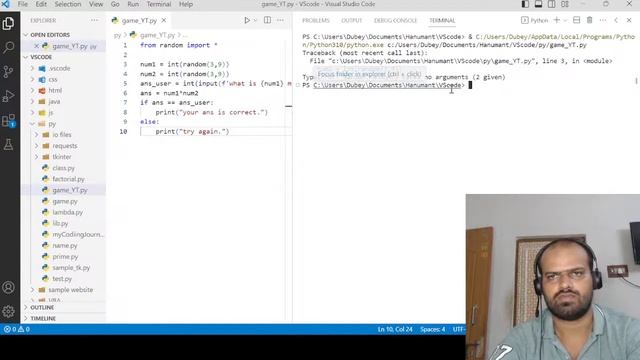
Task: Open the Accounts menu icon
Action: (x=8, y=287)
